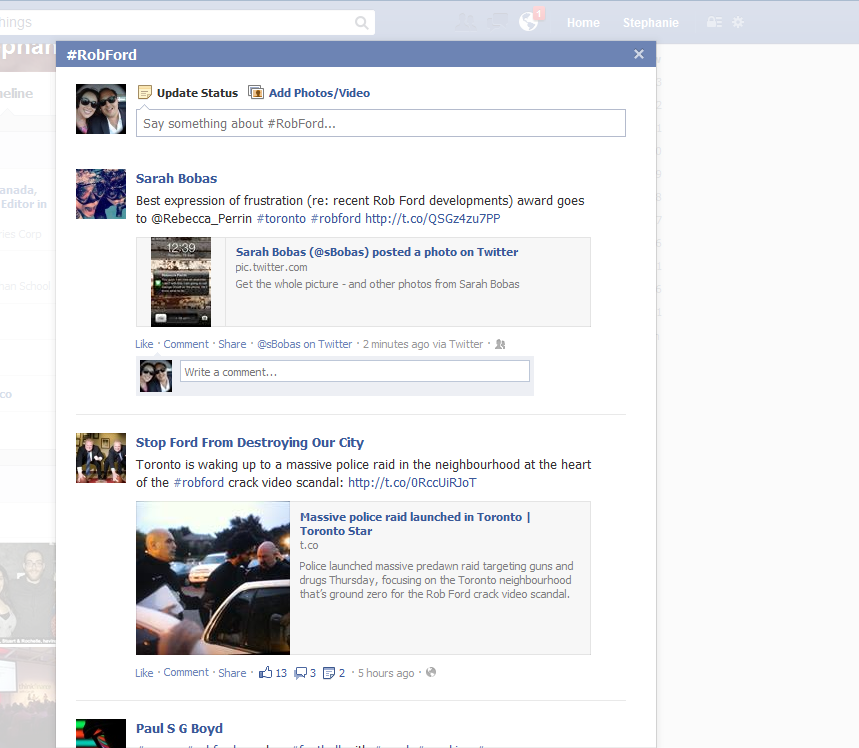Image resolution: width=859 pixels, height=748 pixels.
Task: Go to Home in top bar
Action: pos(583,22)
